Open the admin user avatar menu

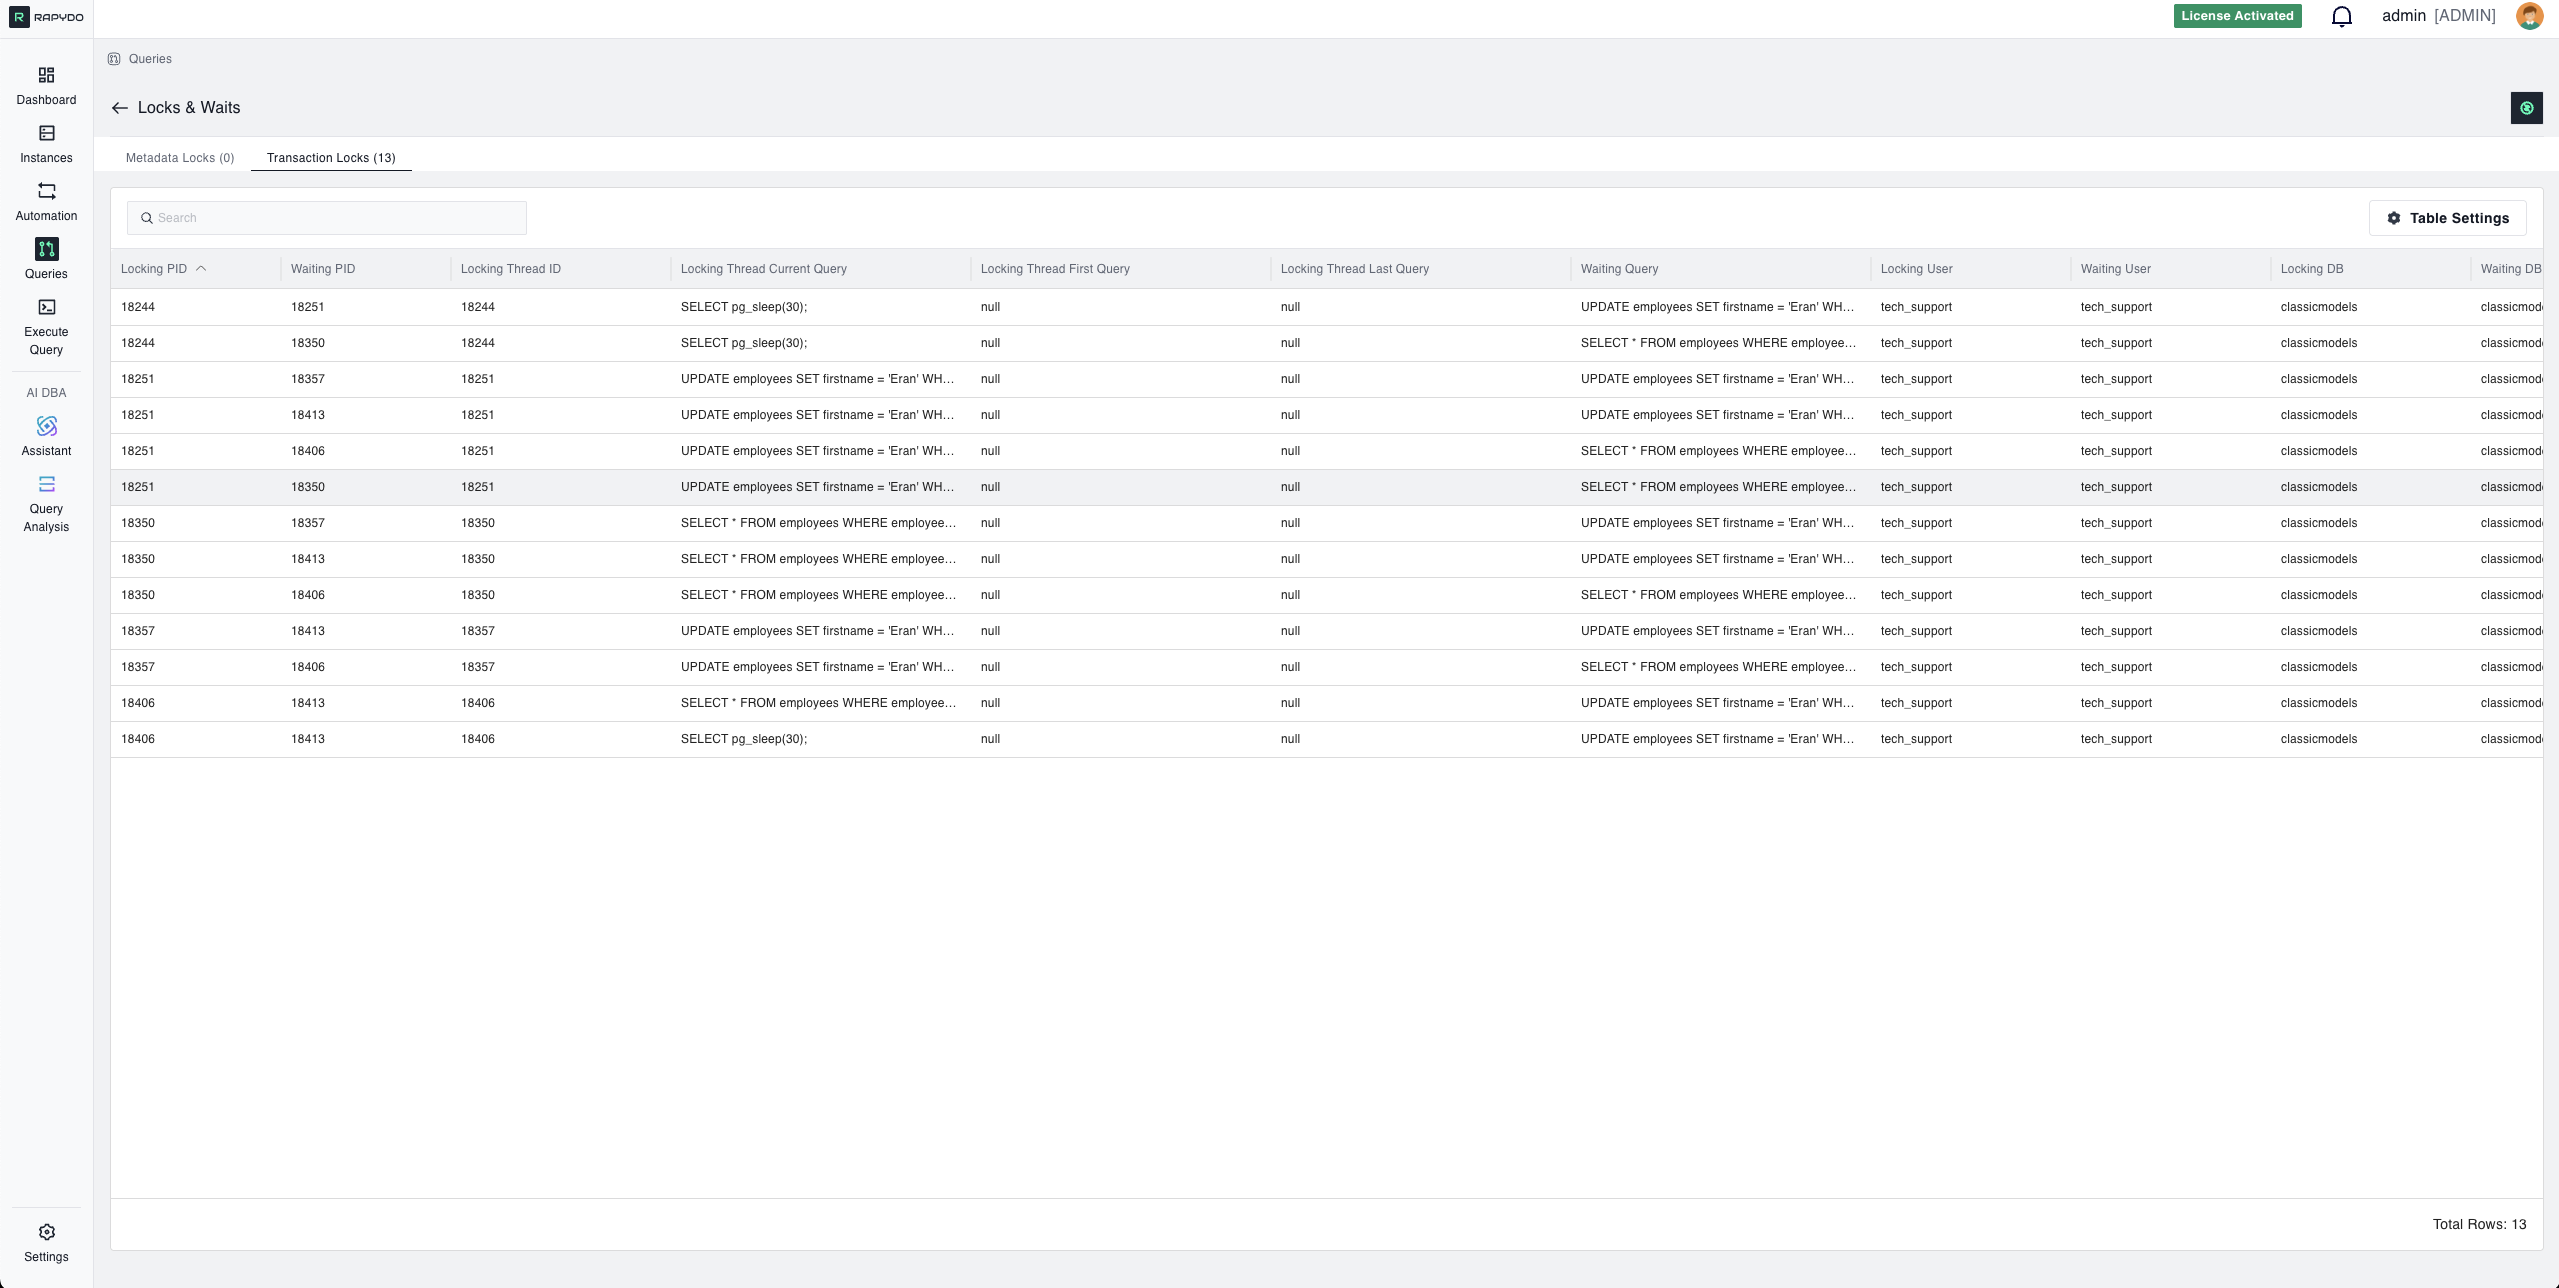point(2529,16)
